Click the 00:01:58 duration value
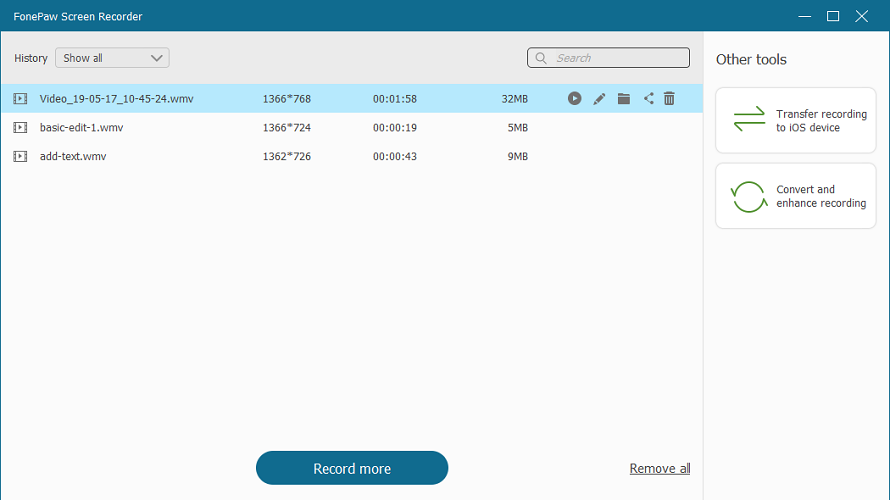890x500 pixels. (x=394, y=99)
